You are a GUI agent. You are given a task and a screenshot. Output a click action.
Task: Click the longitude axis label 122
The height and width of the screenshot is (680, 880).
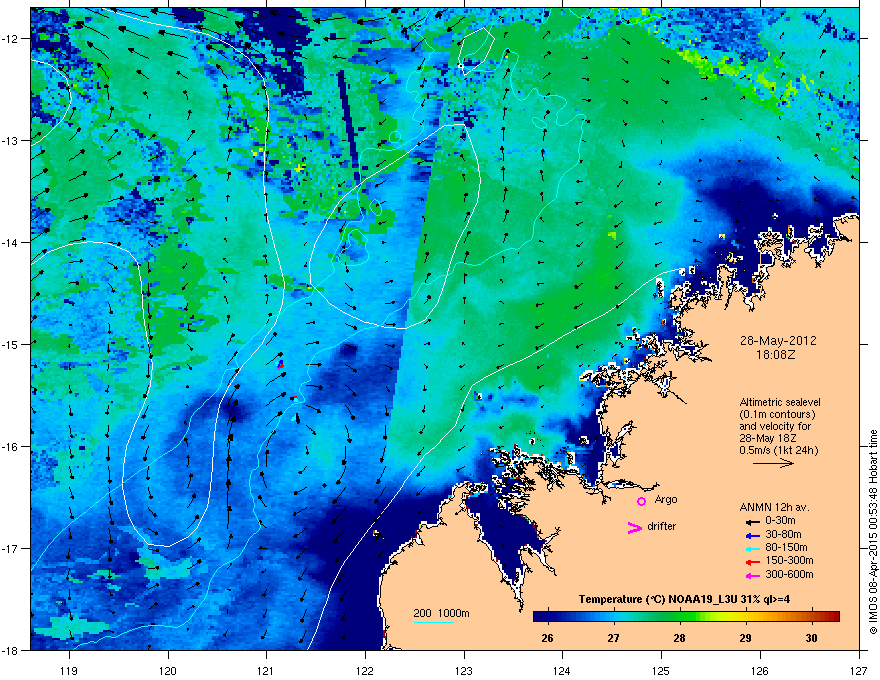coord(365,670)
